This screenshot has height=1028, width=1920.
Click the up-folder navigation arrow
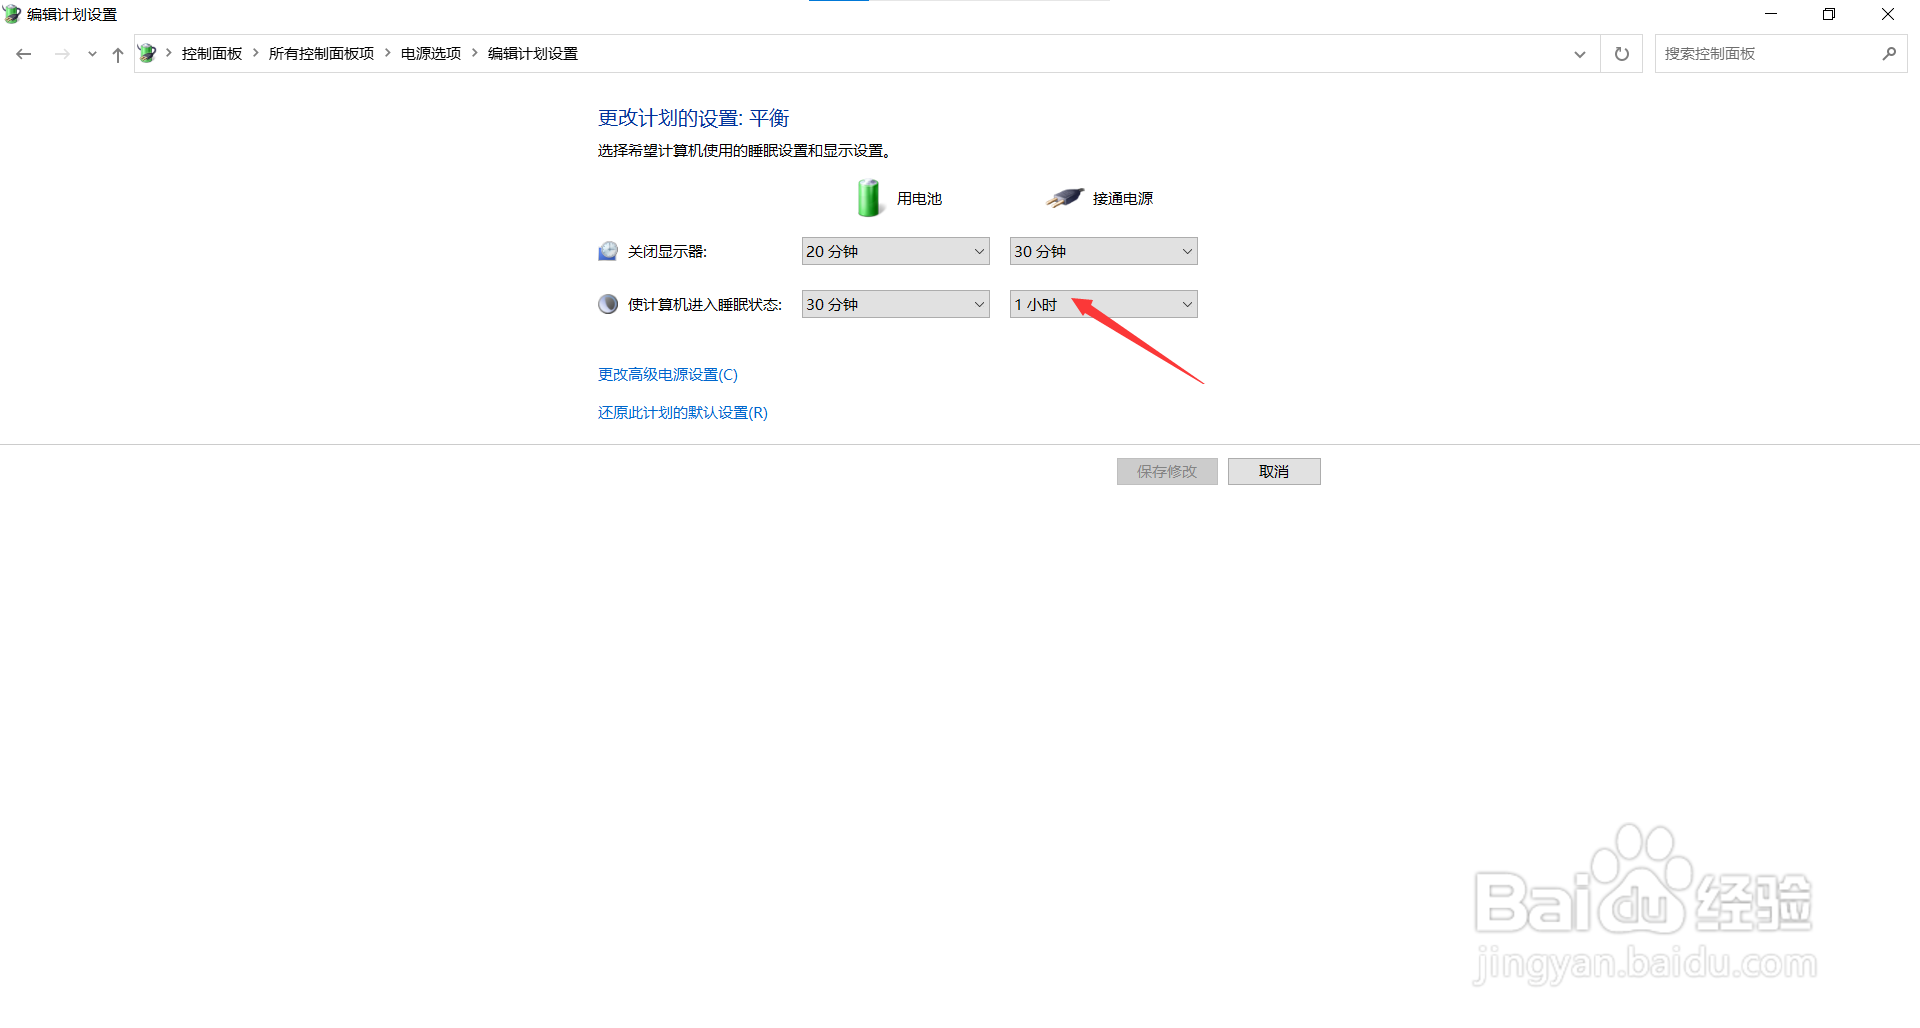[x=117, y=53]
